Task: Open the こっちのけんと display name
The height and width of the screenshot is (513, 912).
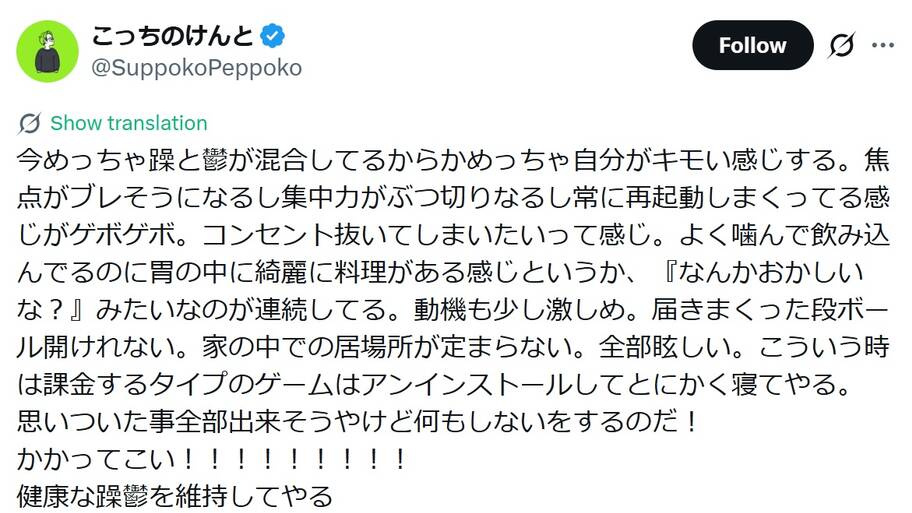Action: click(x=173, y=36)
